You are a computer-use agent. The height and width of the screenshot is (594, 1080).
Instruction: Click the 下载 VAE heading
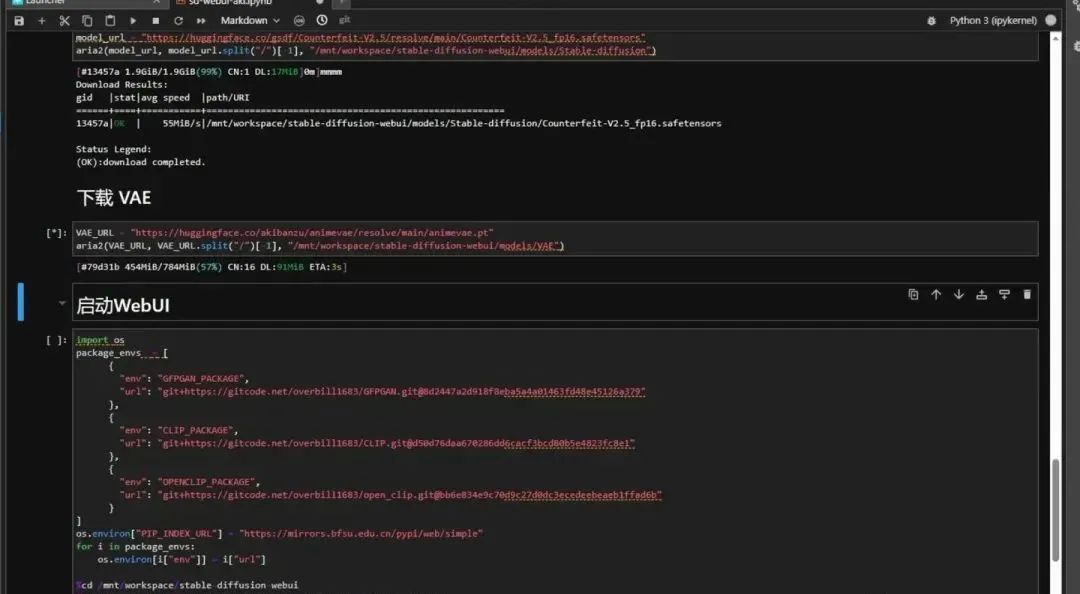114,198
